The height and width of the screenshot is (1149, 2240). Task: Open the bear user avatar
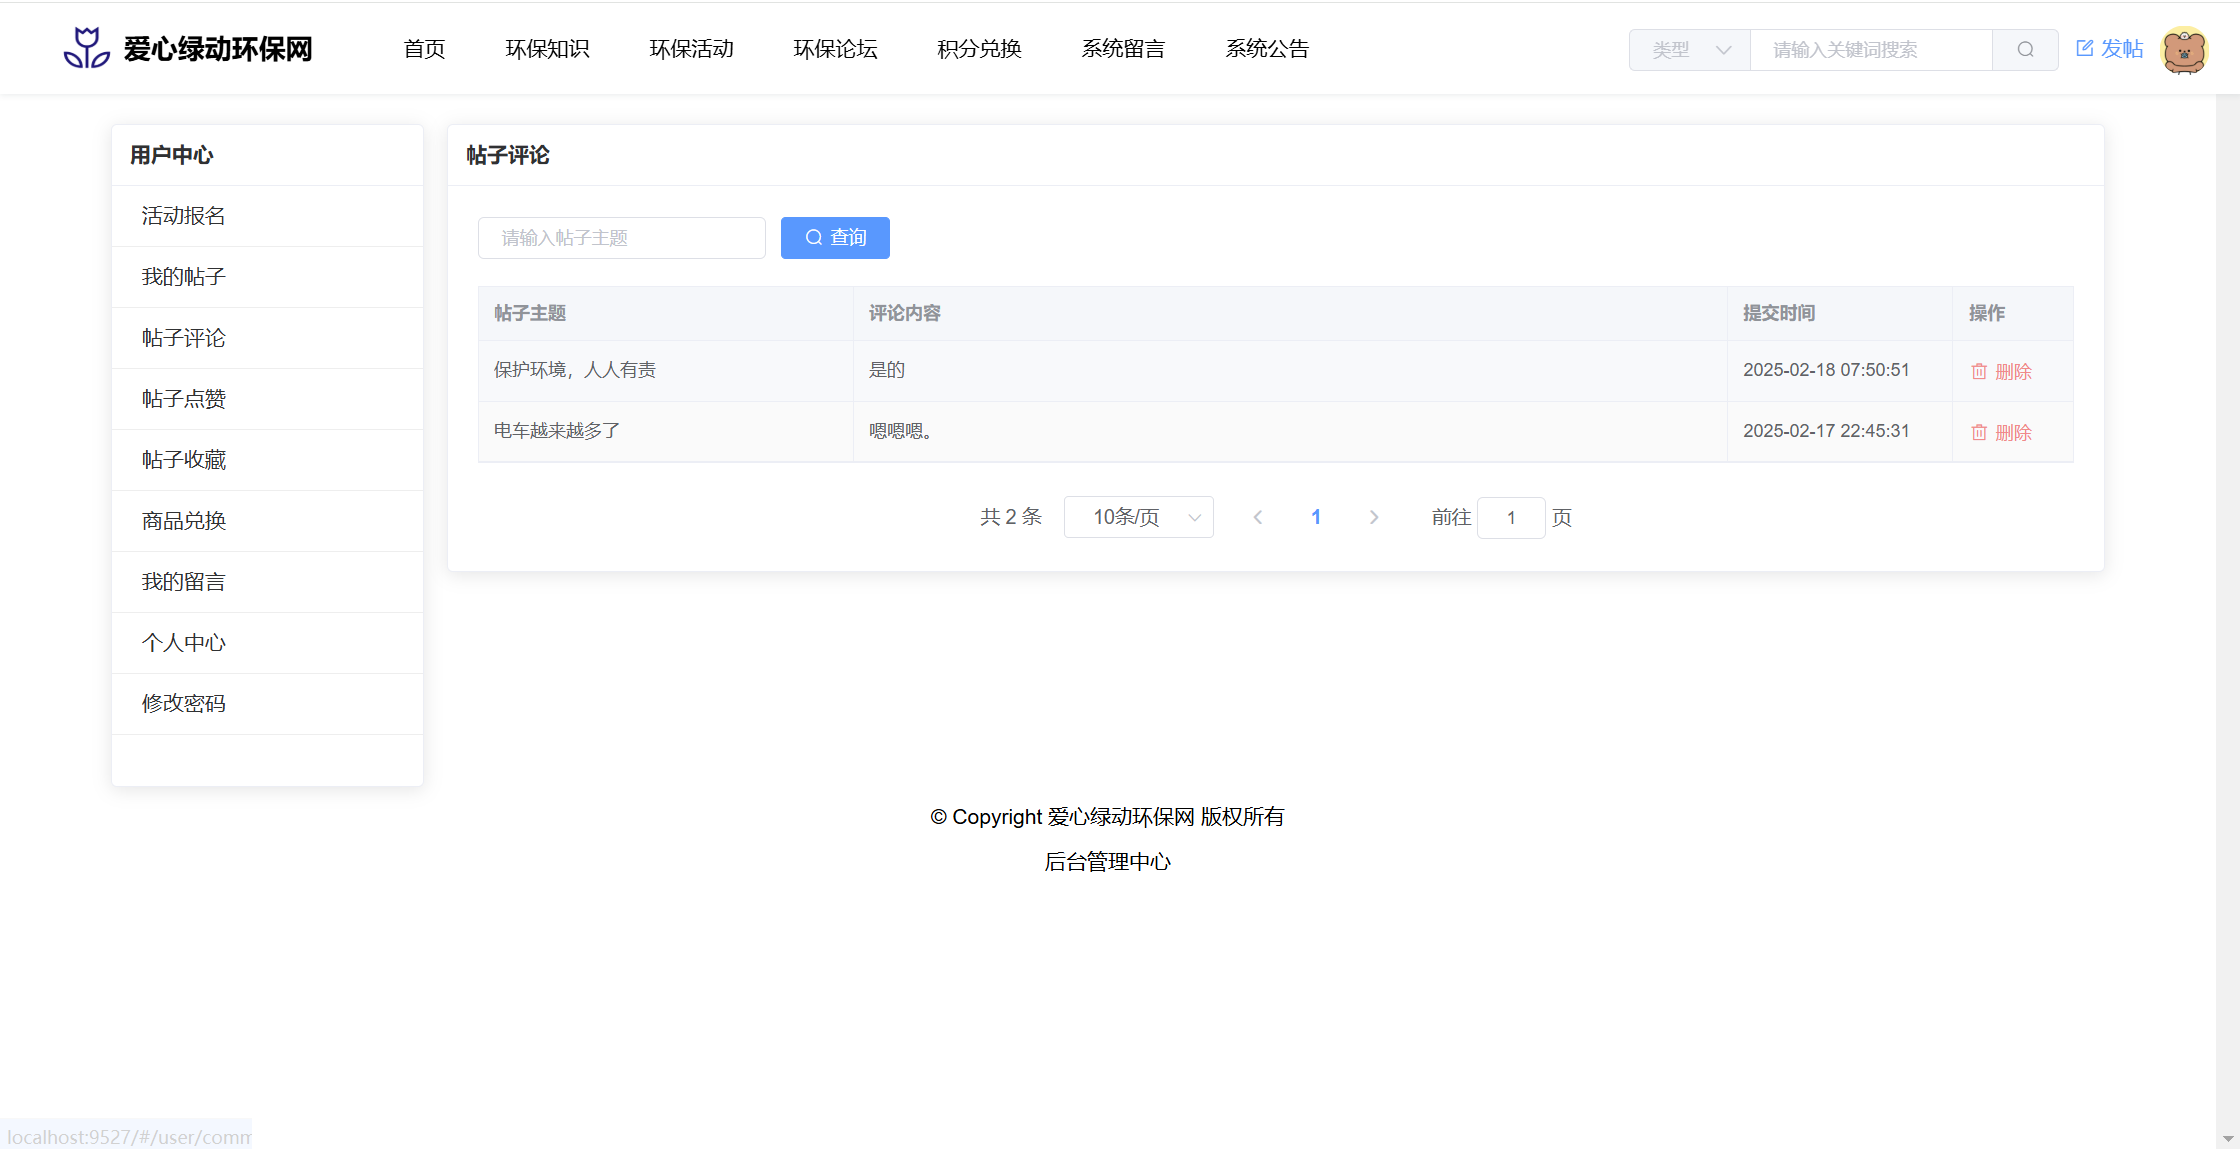click(2183, 50)
